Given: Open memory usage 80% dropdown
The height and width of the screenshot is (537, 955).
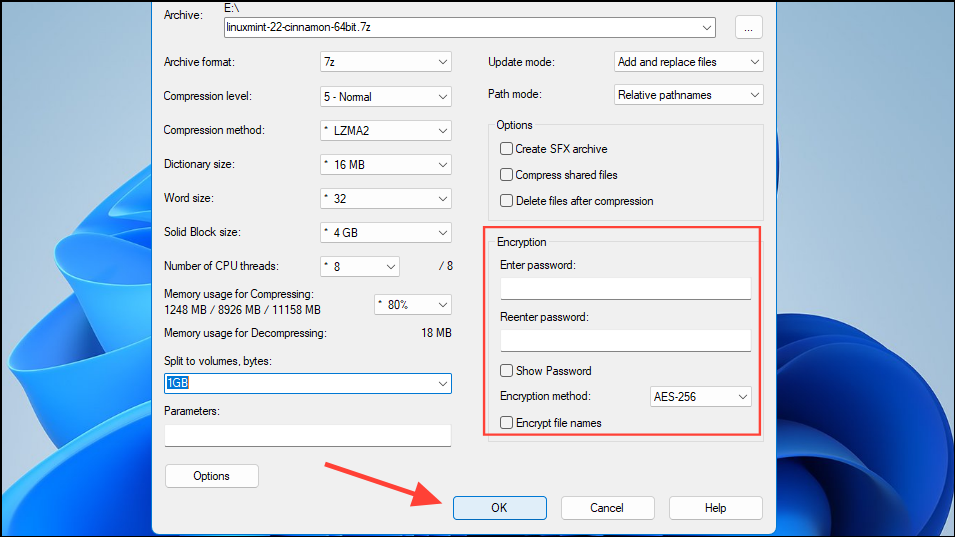Looking at the screenshot, I should coord(413,304).
